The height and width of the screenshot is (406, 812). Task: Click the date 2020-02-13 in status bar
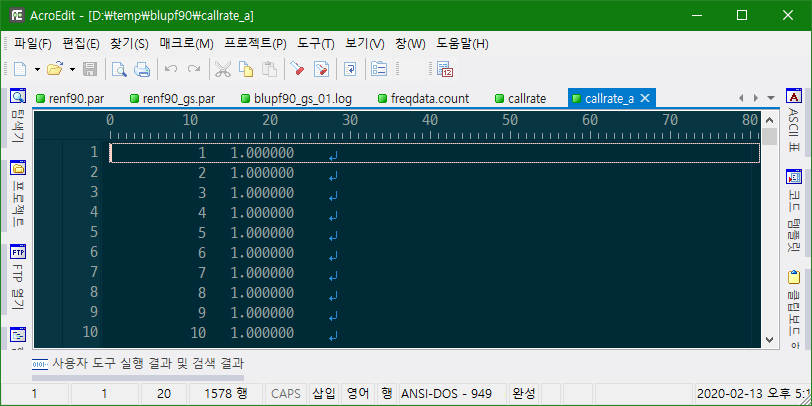730,394
